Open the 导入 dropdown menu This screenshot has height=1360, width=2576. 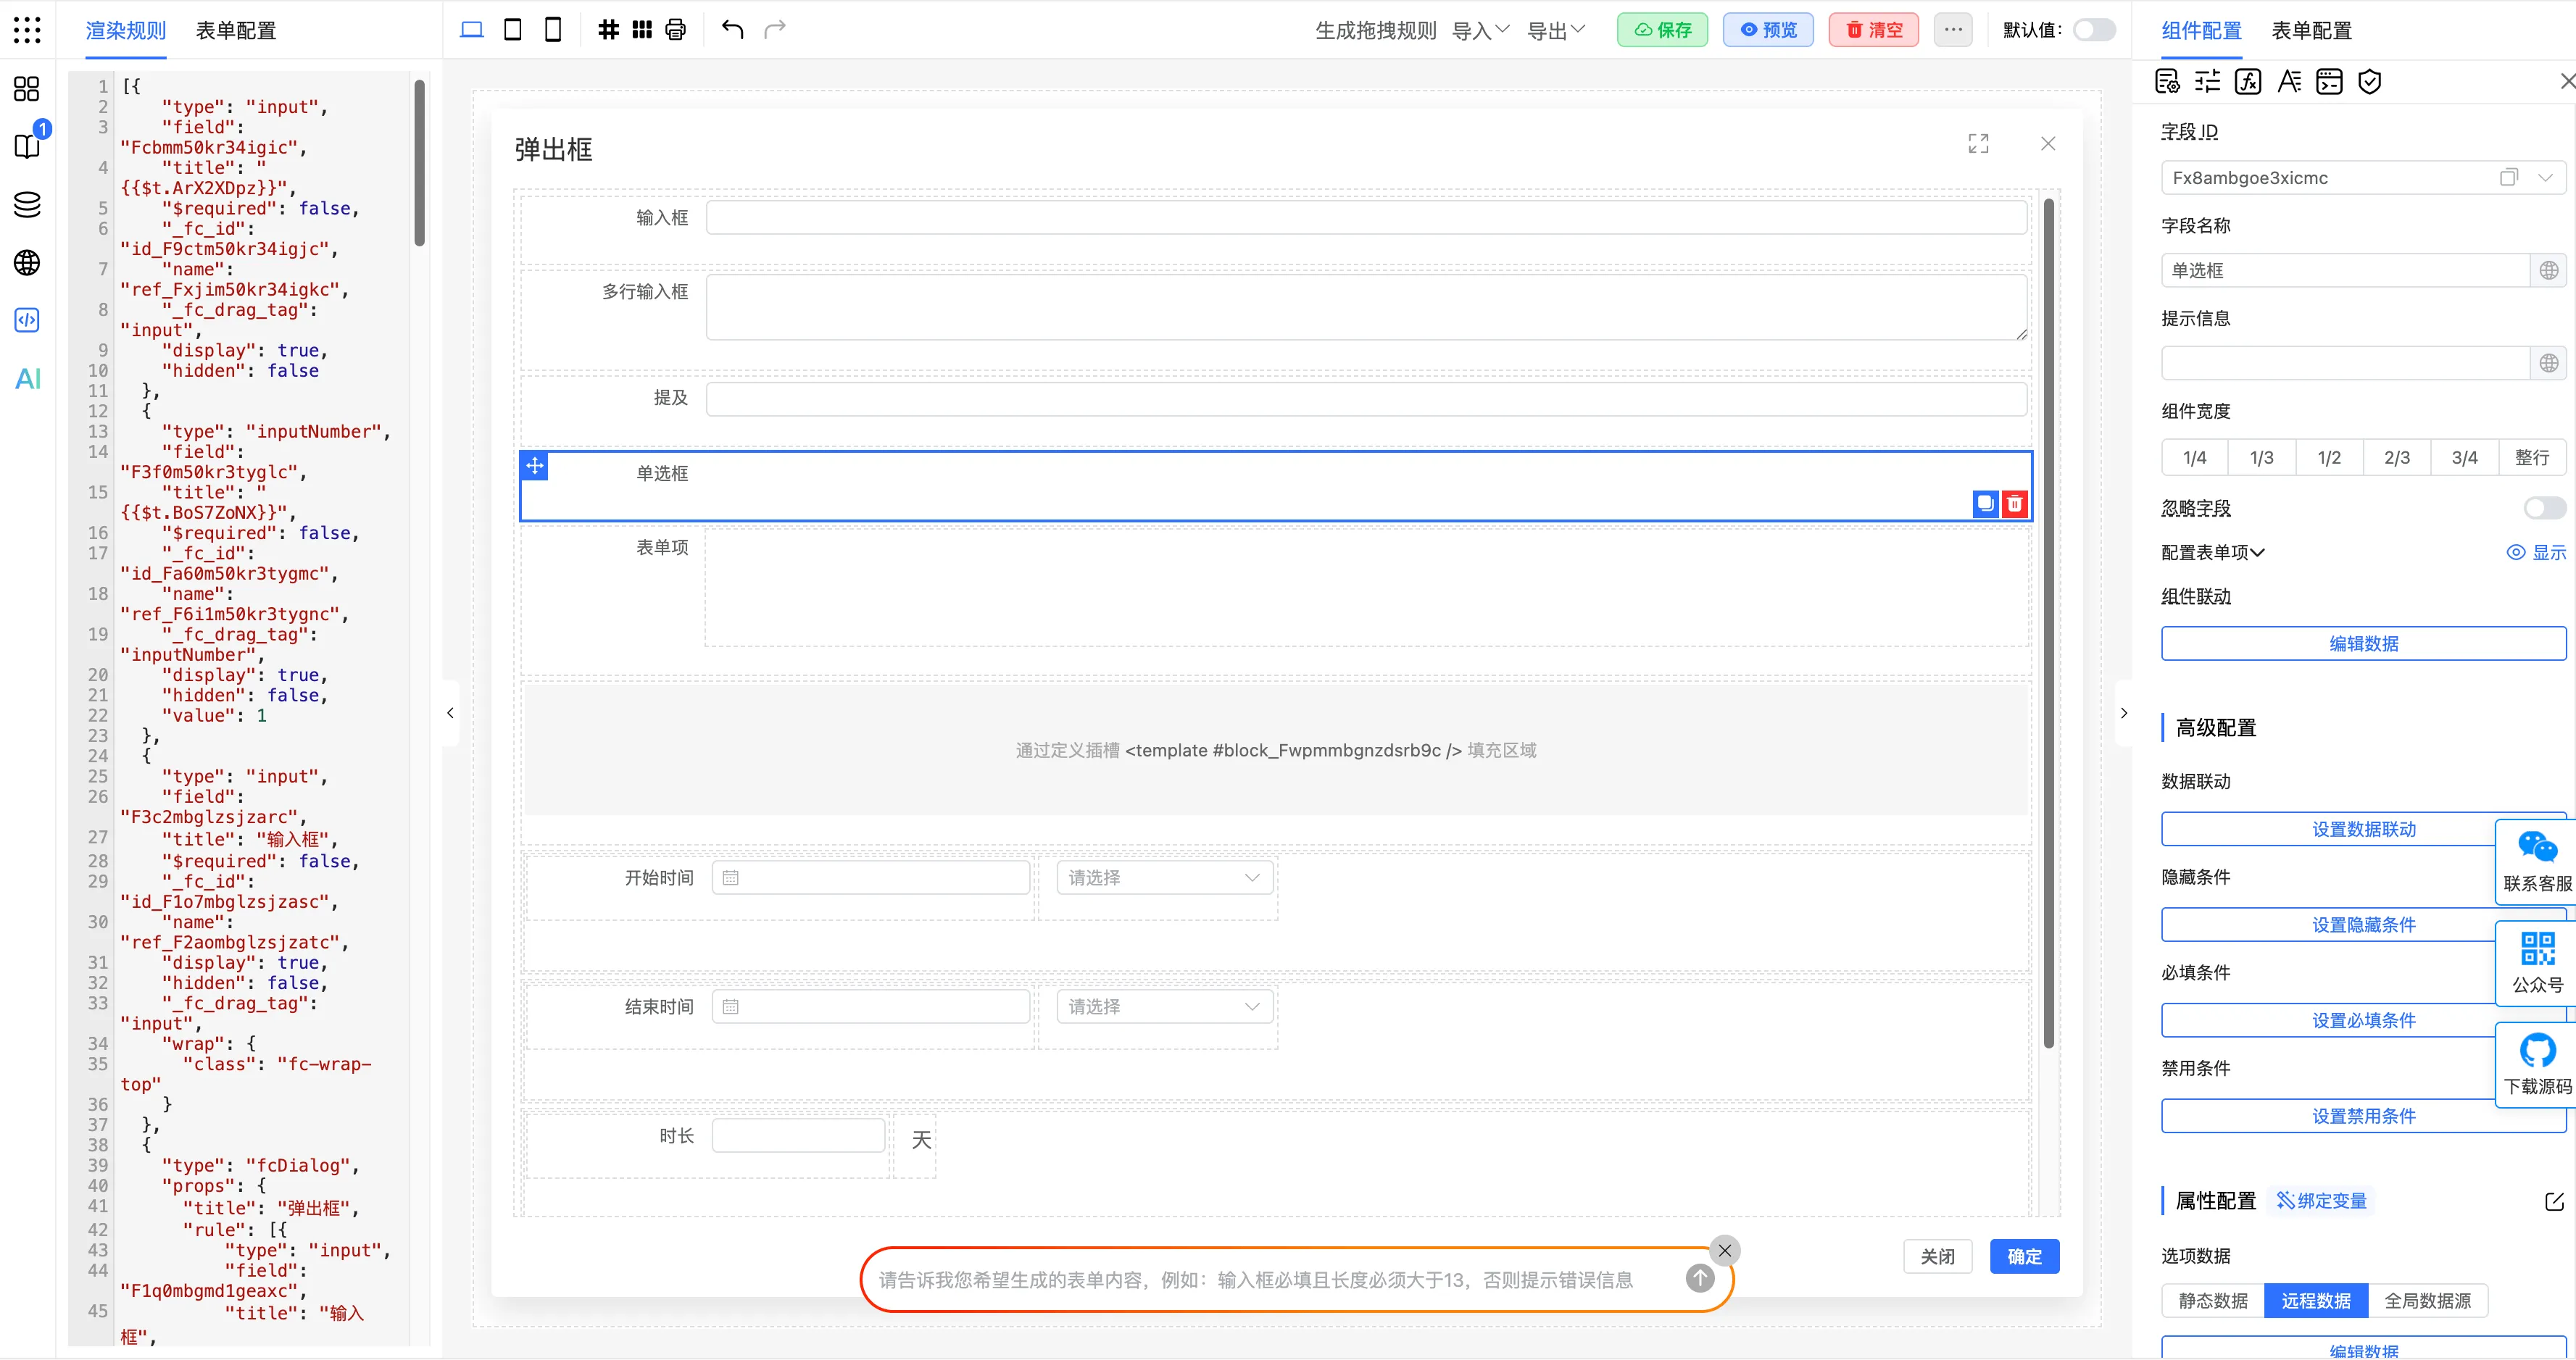click(x=1480, y=31)
